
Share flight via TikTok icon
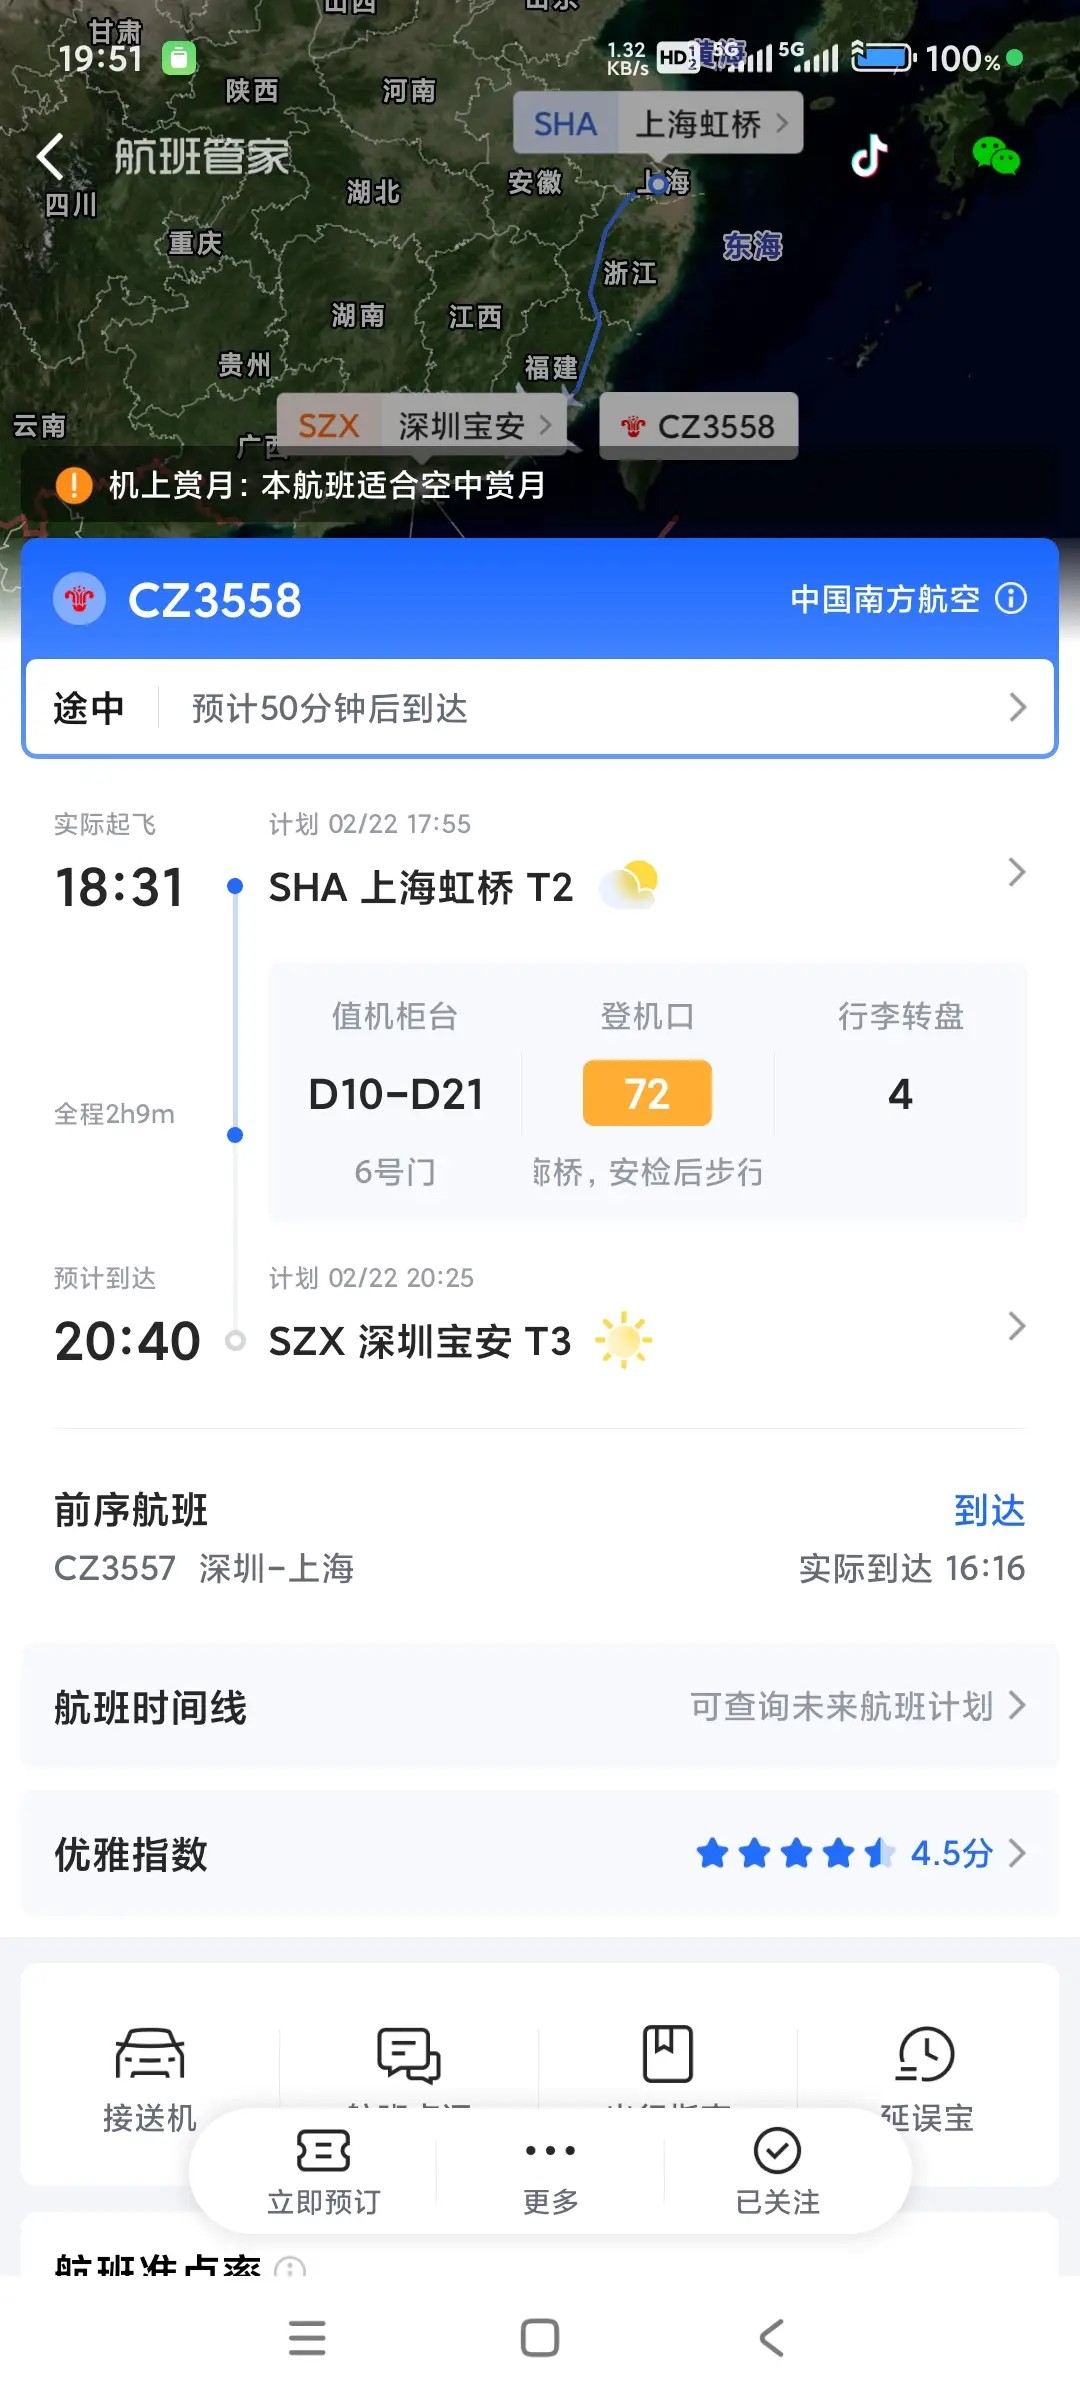click(x=869, y=156)
